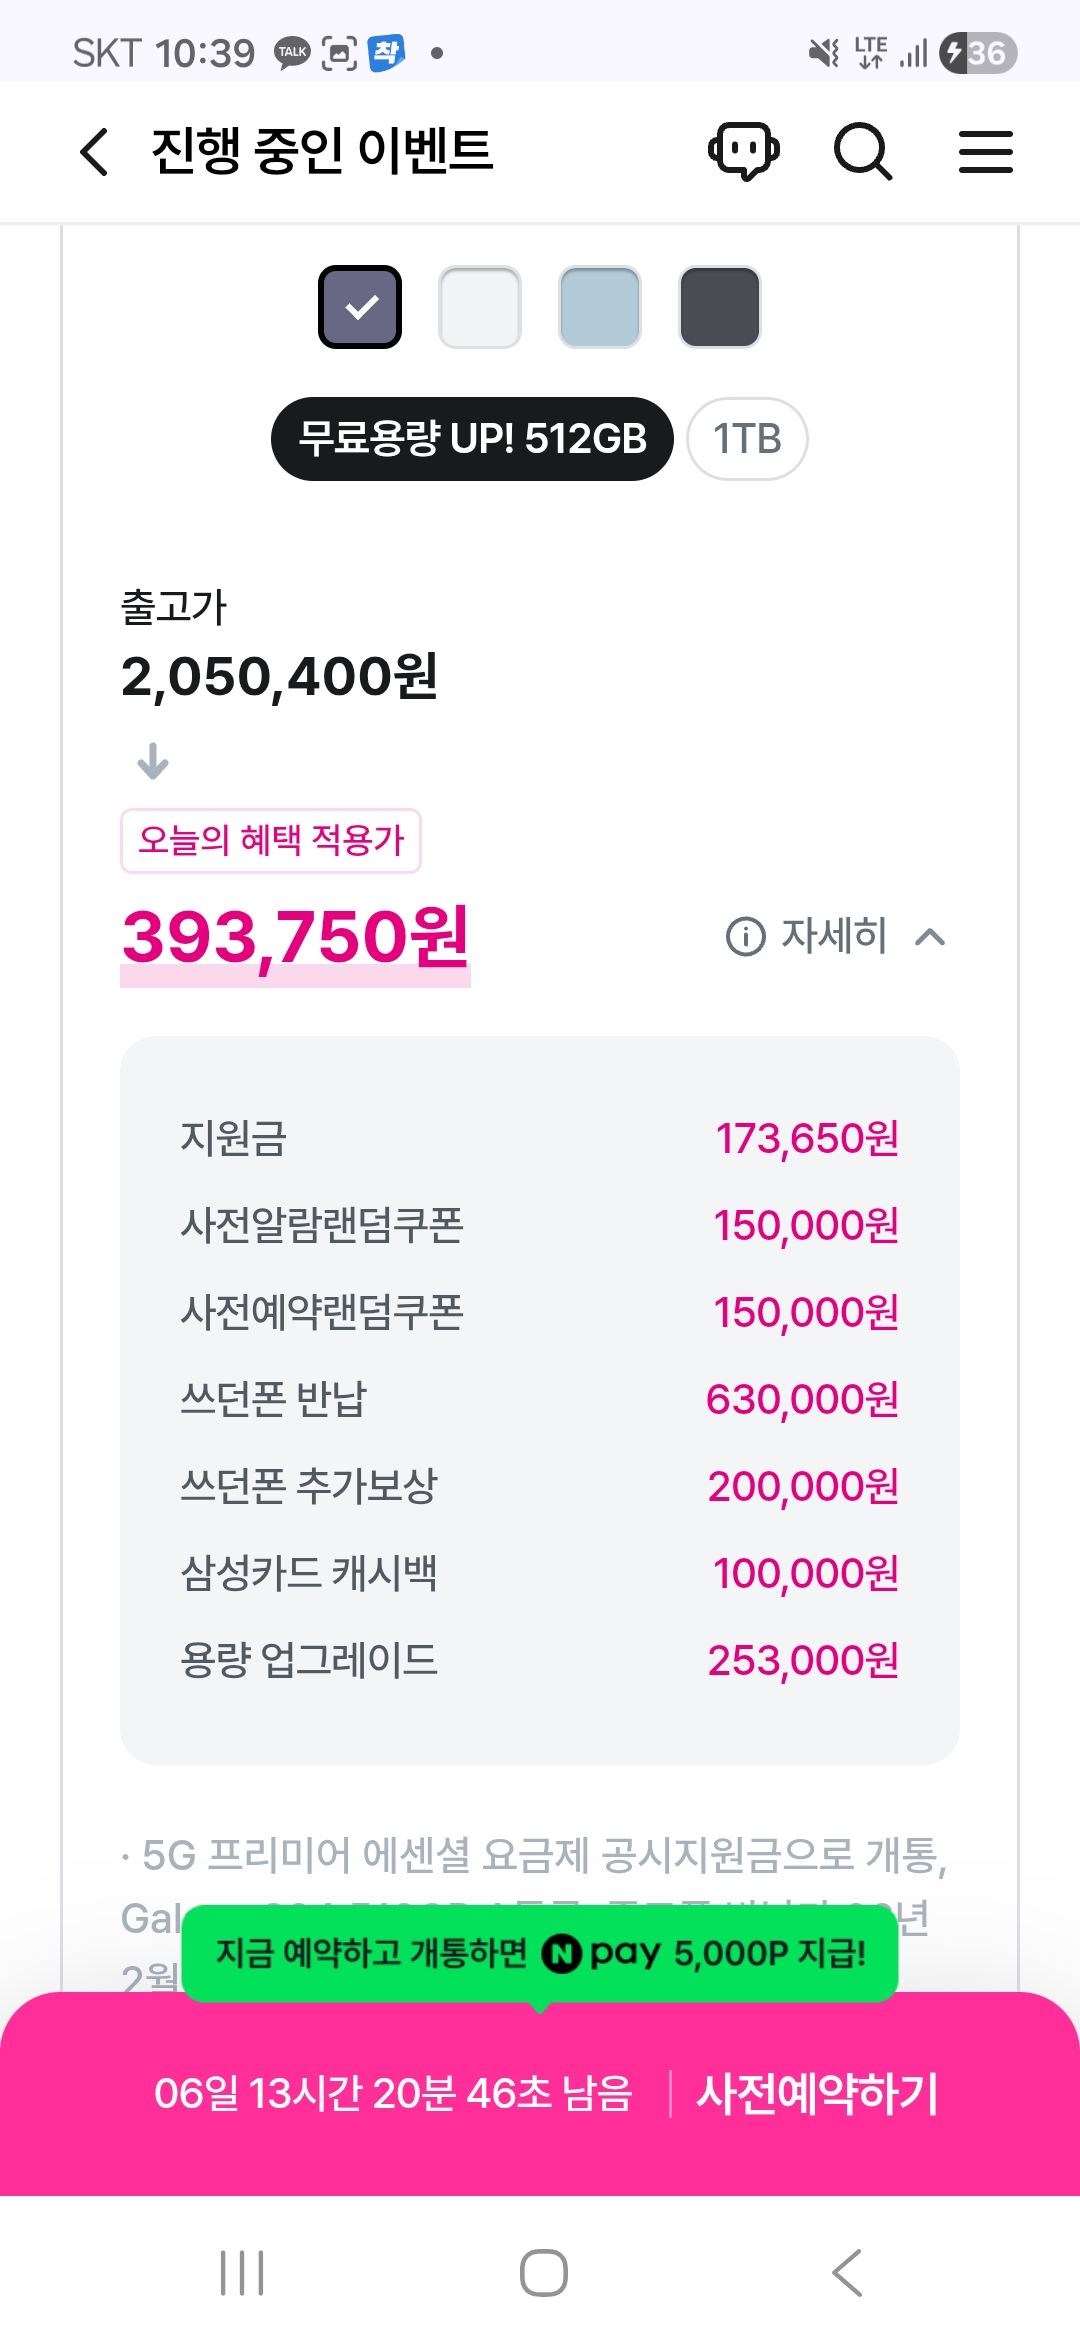Tap the 오늘의 혜택 적용가 badge
Screen dimensions: 1080x2340
270,840
